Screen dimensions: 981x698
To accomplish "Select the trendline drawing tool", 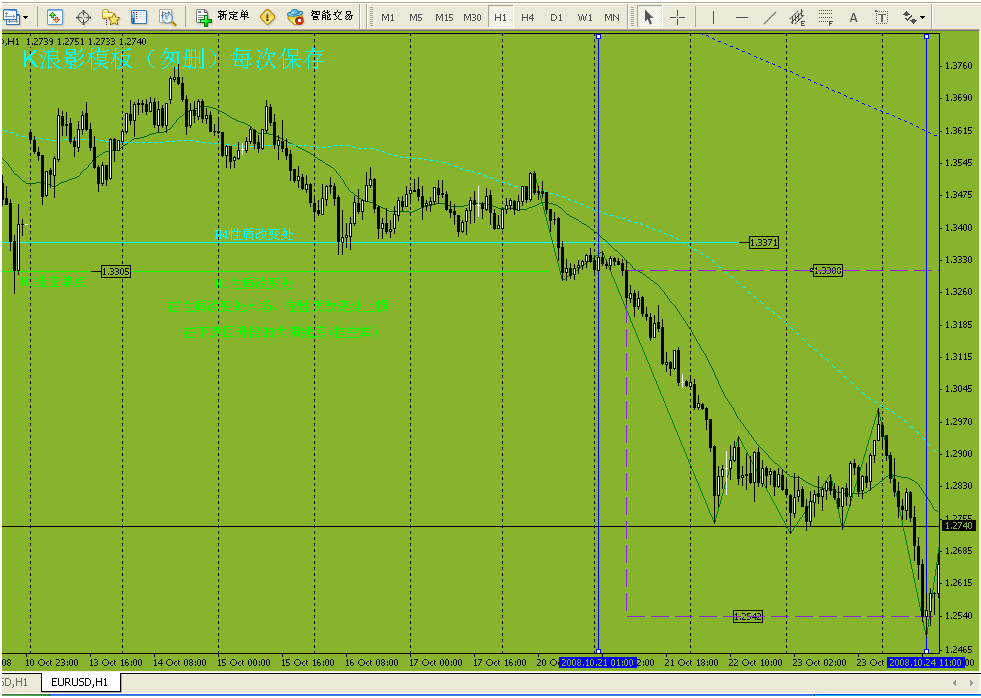I will 770,18.
